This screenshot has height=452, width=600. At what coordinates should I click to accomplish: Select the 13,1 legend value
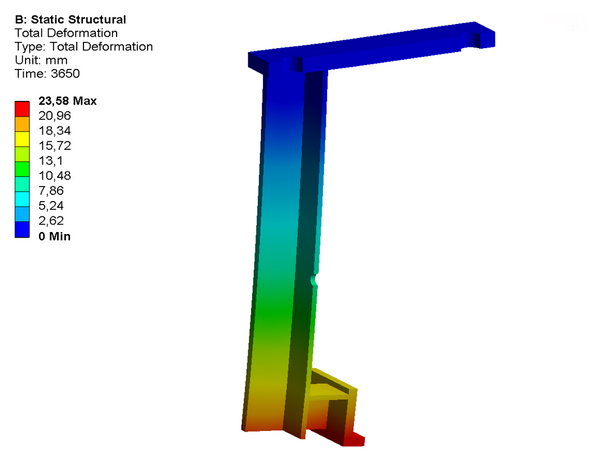pyautogui.click(x=52, y=161)
